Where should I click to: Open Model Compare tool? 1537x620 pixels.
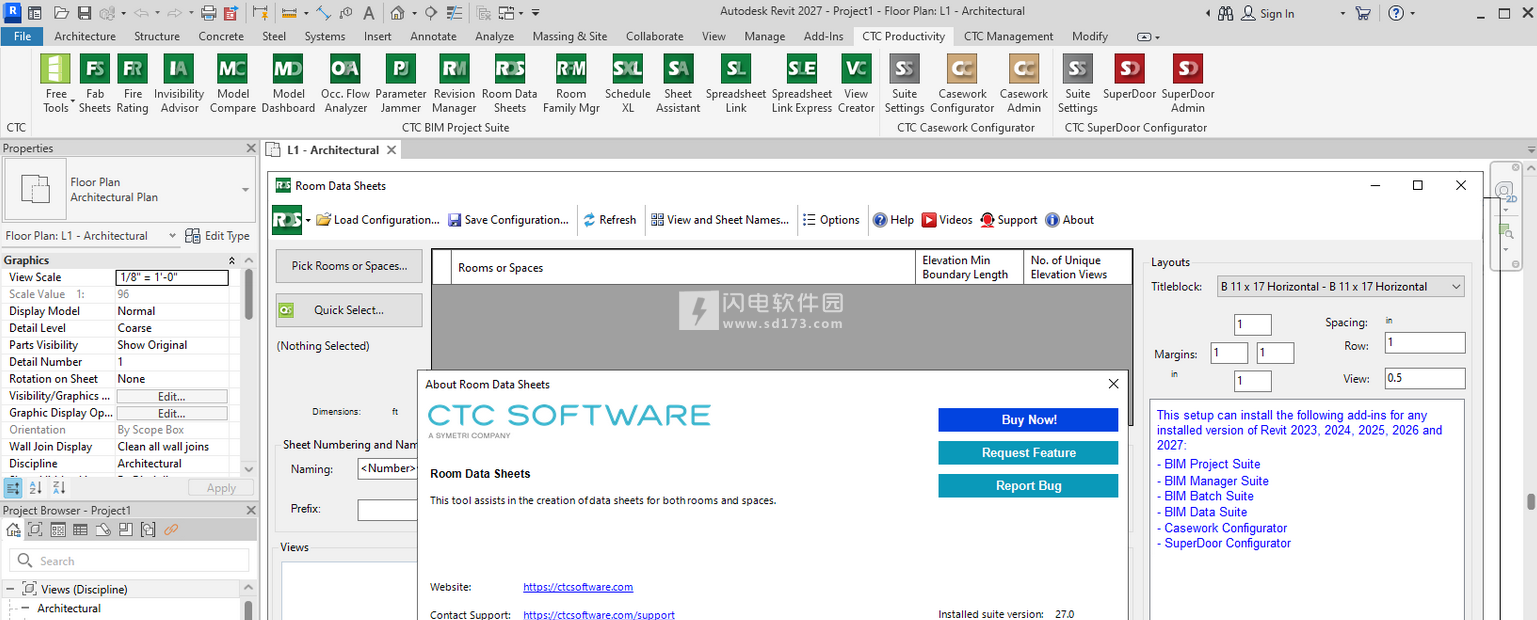(x=233, y=83)
